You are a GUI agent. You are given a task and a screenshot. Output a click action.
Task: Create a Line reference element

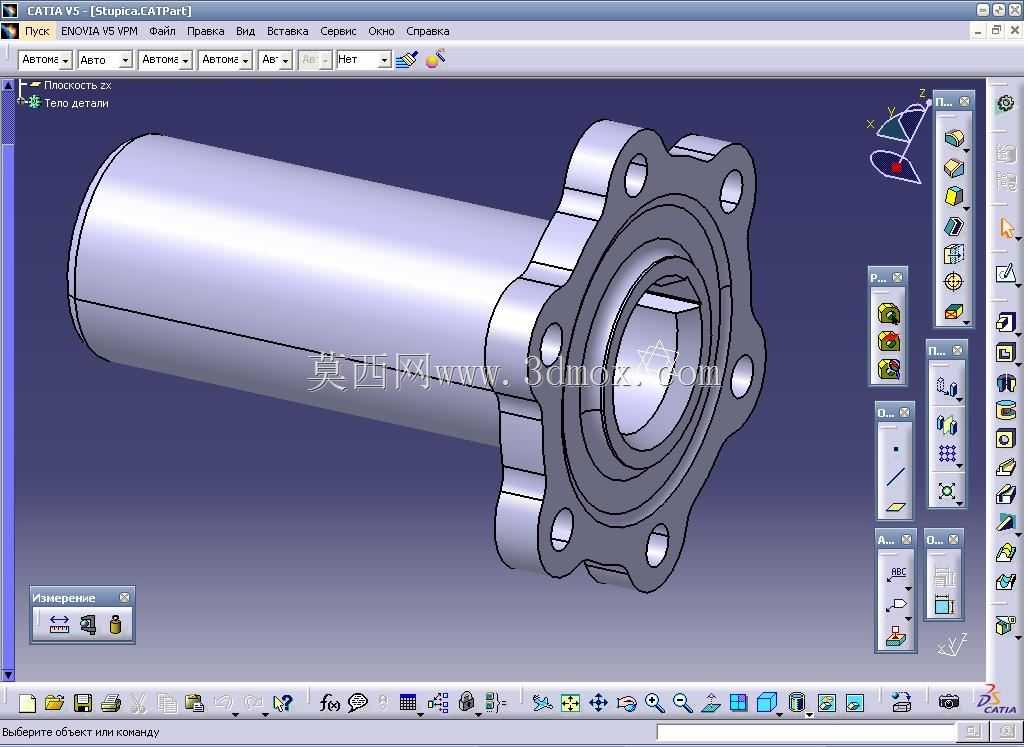pyautogui.click(x=896, y=477)
